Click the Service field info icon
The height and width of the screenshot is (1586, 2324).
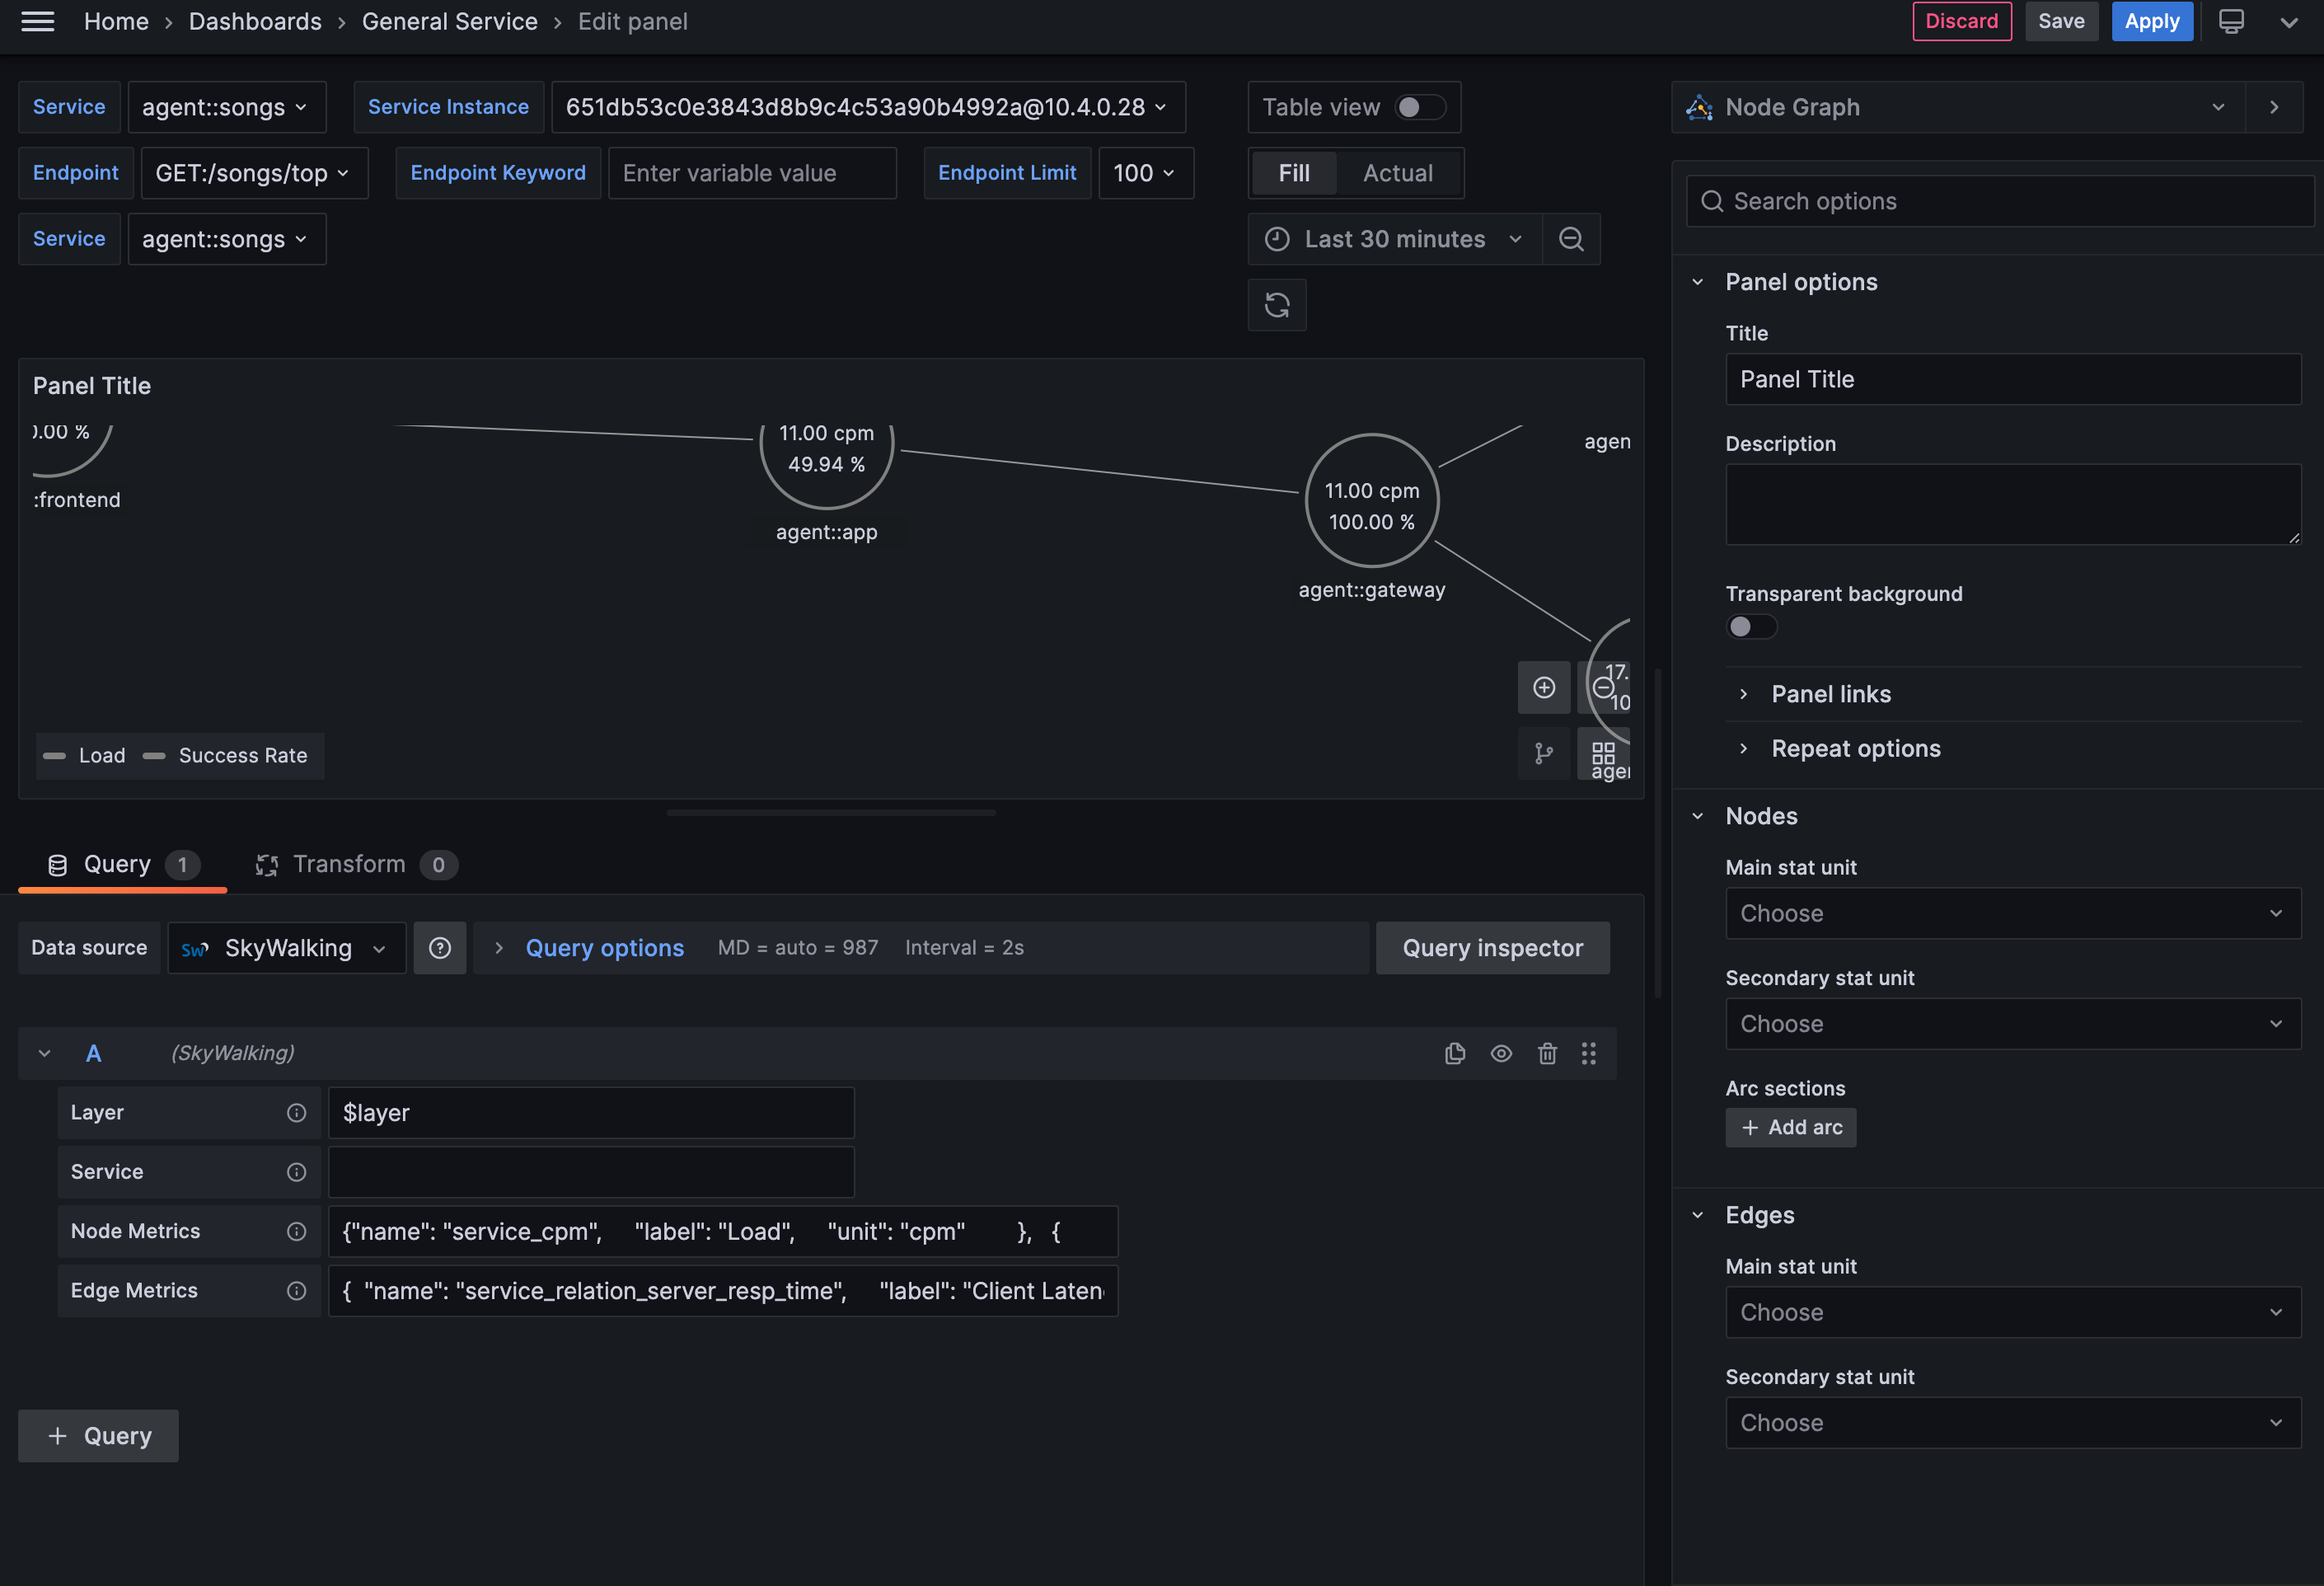(x=296, y=1172)
